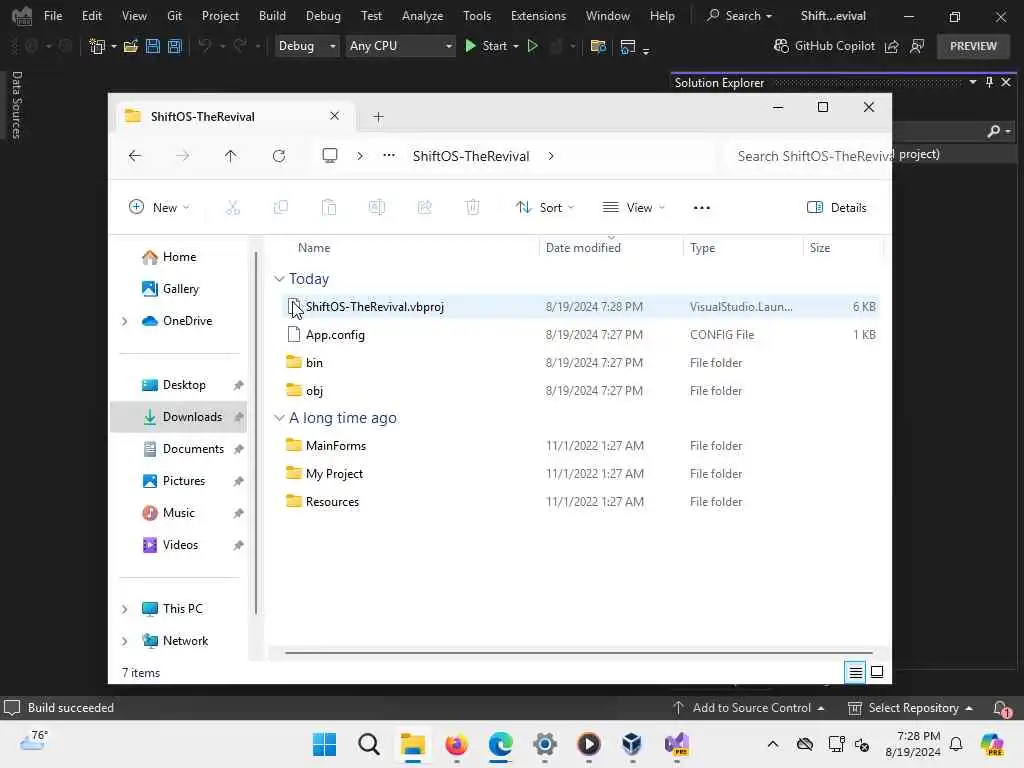Select the Resources folder
1024x768 pixels.
click(x=583, y=502)
